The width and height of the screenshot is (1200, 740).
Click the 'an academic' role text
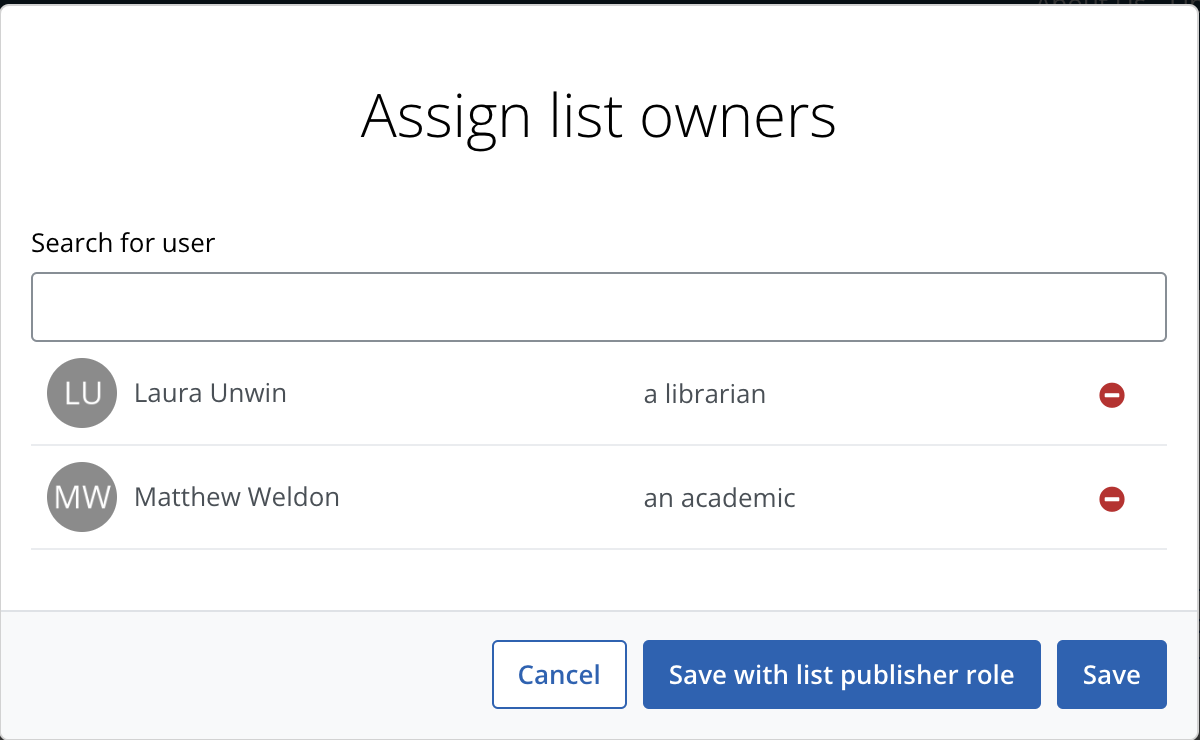tap(720, 498)
